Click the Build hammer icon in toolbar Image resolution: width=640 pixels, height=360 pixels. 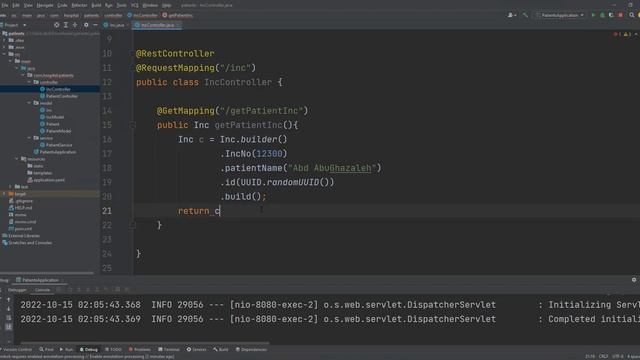pyautogui.click(x=525, y=15)
